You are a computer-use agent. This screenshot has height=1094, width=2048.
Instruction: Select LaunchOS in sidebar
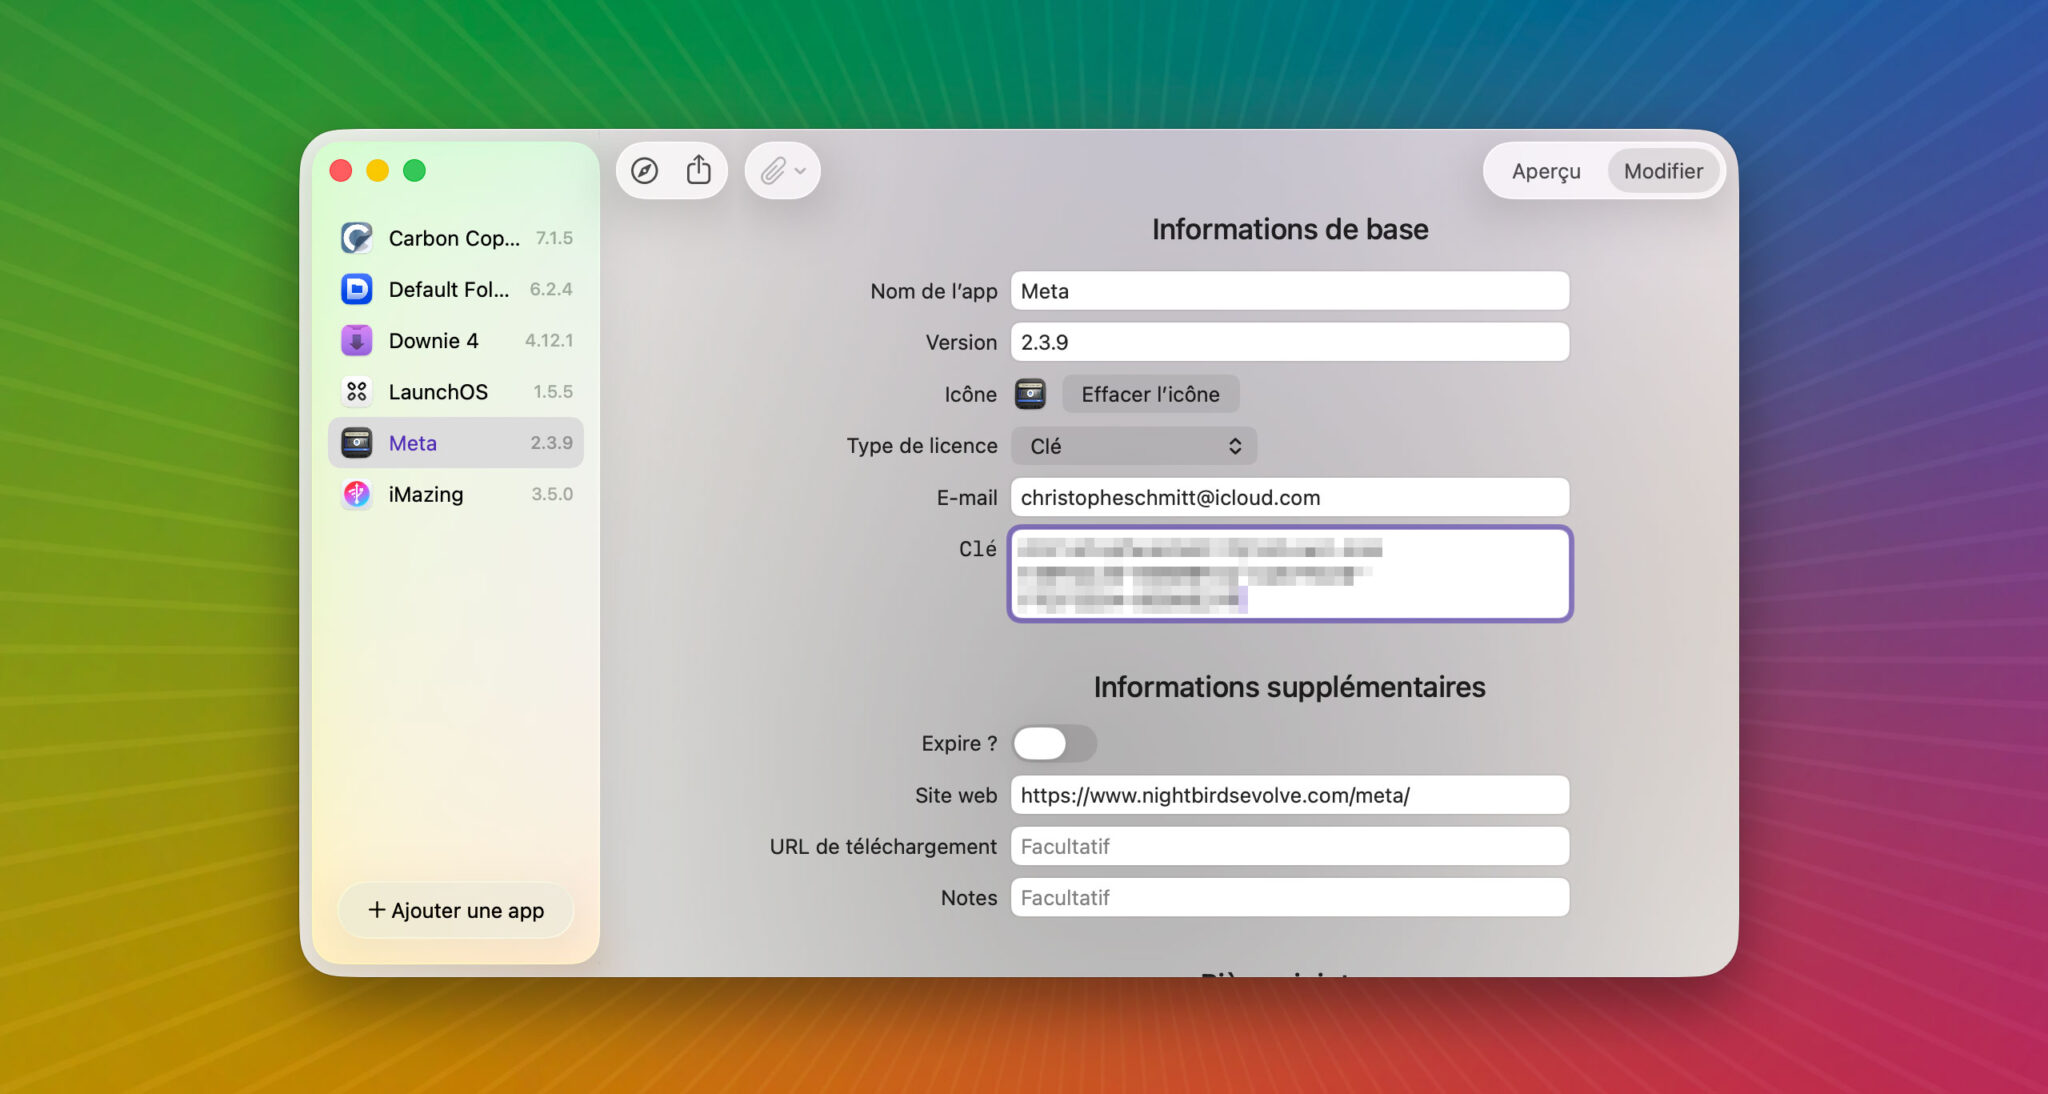[x=456, y=391]
